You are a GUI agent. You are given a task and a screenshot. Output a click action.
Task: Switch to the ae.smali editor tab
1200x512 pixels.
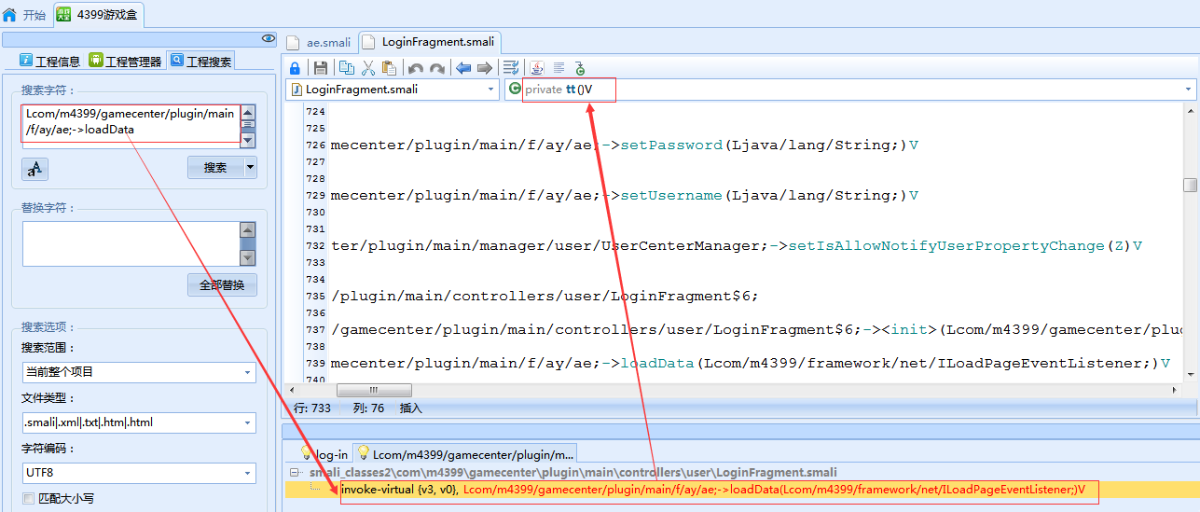coord(318,42)
